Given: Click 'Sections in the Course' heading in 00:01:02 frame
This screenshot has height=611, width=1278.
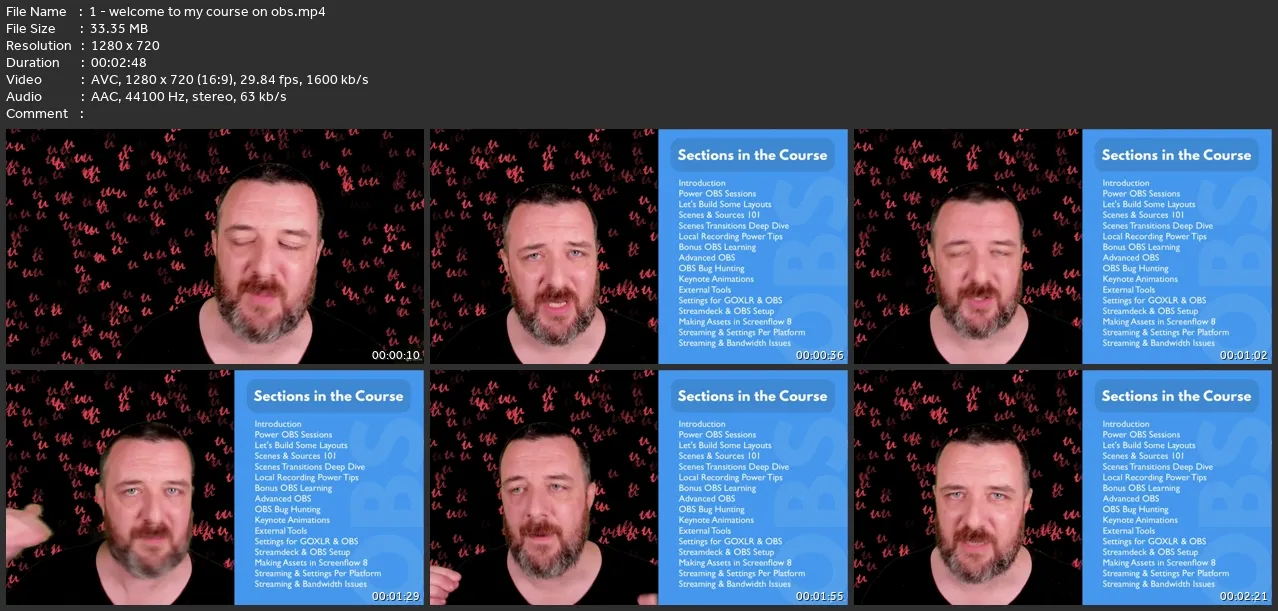Looking at the screenshot, I should pos(1176,155).
